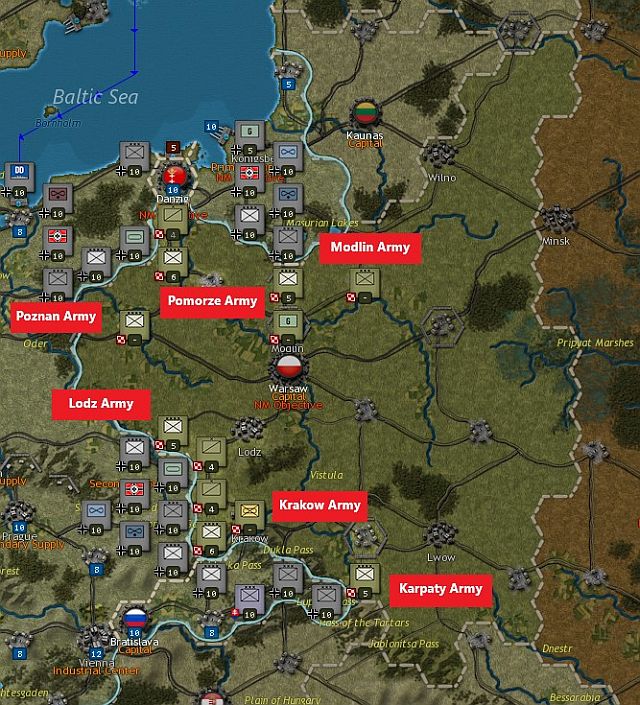
Task: Click the Bratislava capital flag marker
Action: point(134,620)
